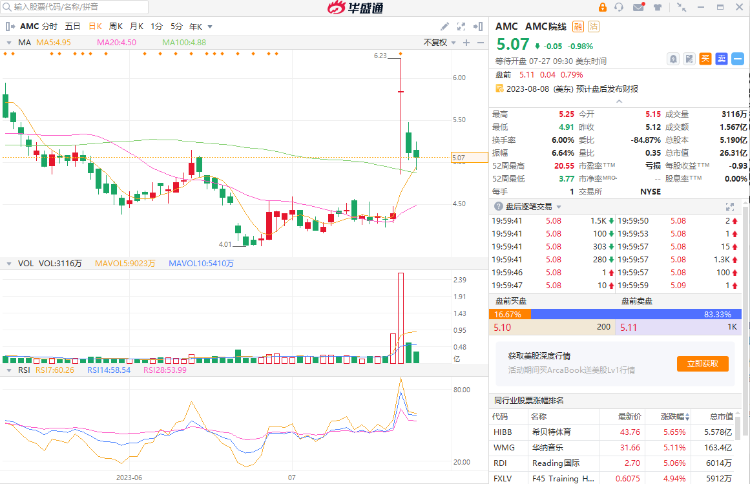Screen dimensions: 750x484
Task: Sort by 最新价 column header
Action: click(629, 417)
